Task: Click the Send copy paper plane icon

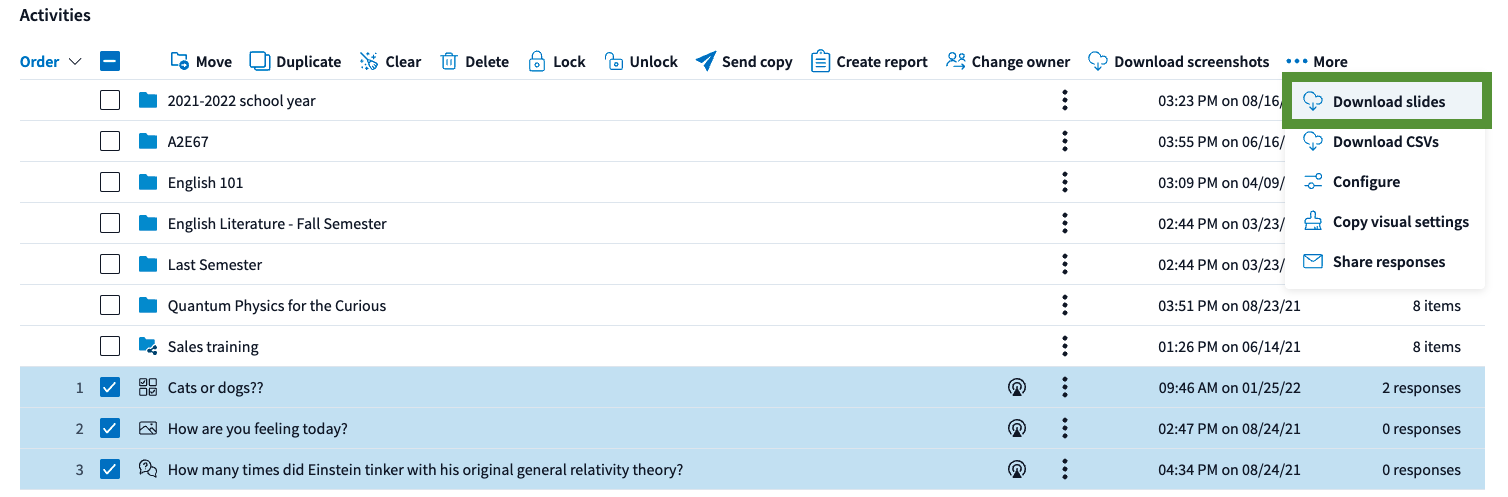Action: (706, 62)
